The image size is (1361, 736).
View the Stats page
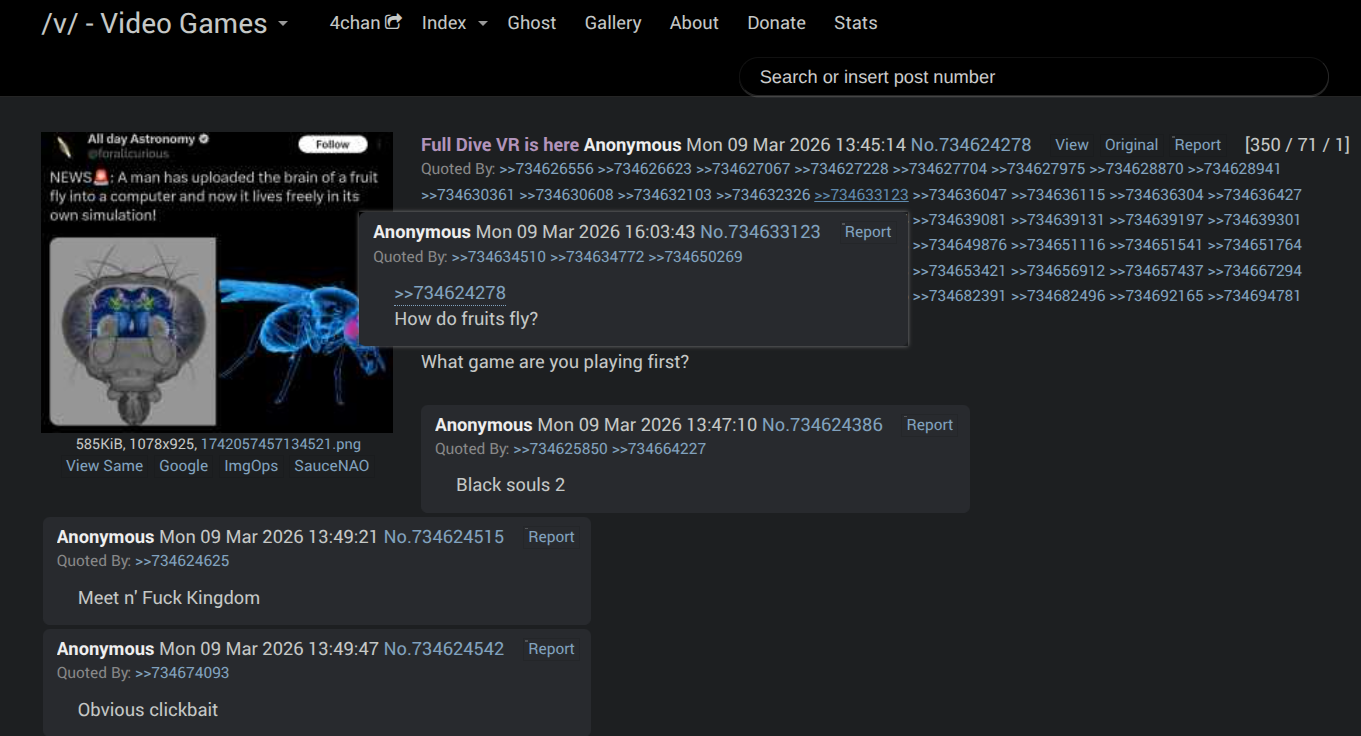856,23
